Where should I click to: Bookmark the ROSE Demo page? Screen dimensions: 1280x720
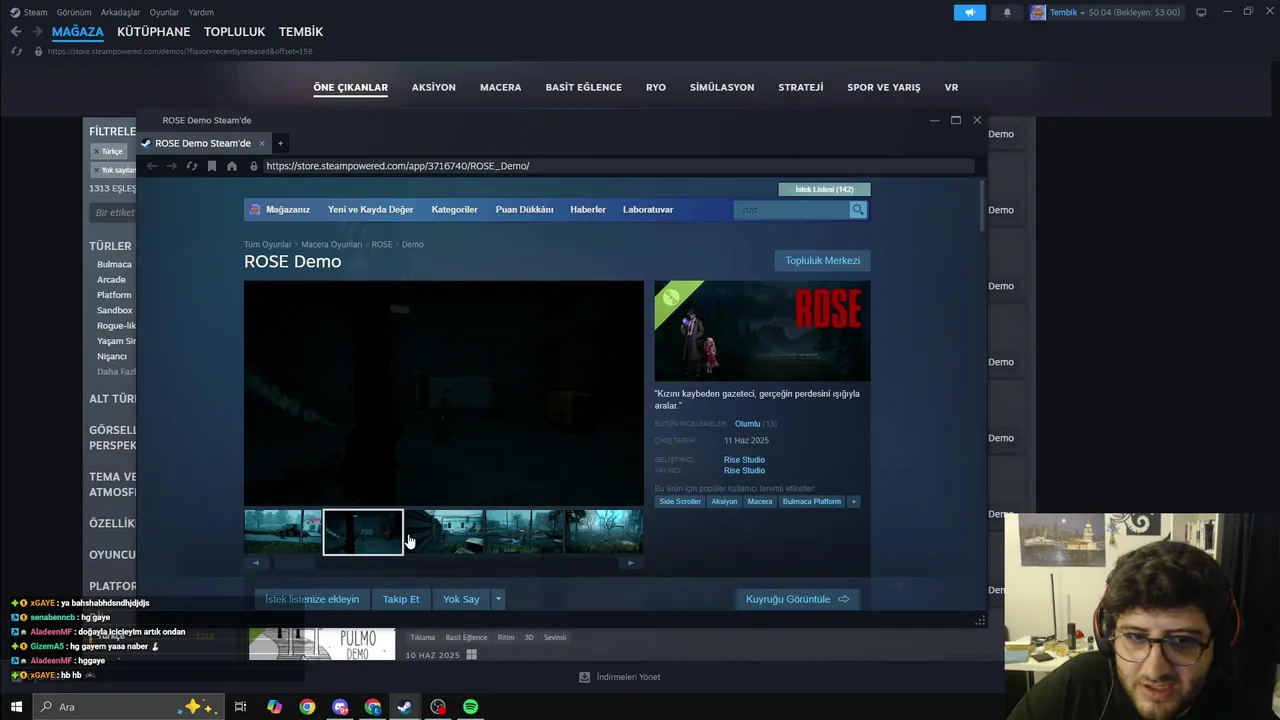(x=212, y=166)
